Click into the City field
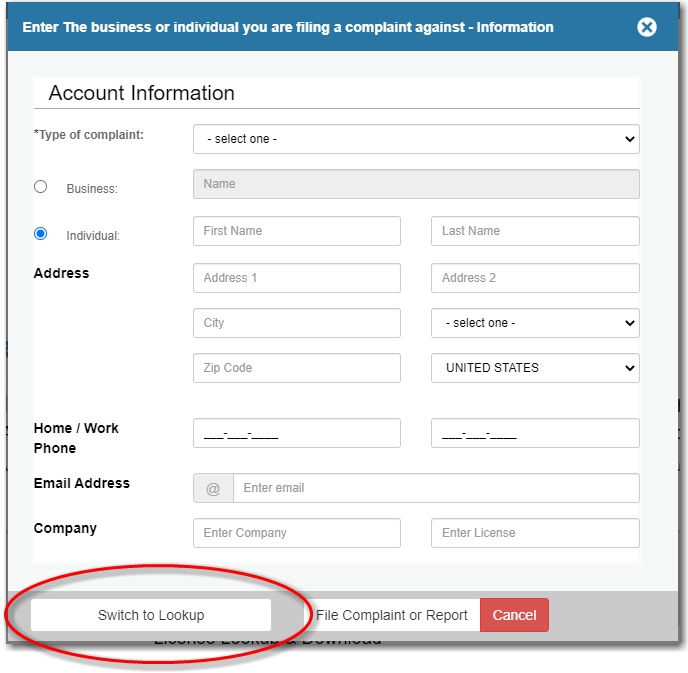Screen dimensions: 688x673 [x=296, y=323]
